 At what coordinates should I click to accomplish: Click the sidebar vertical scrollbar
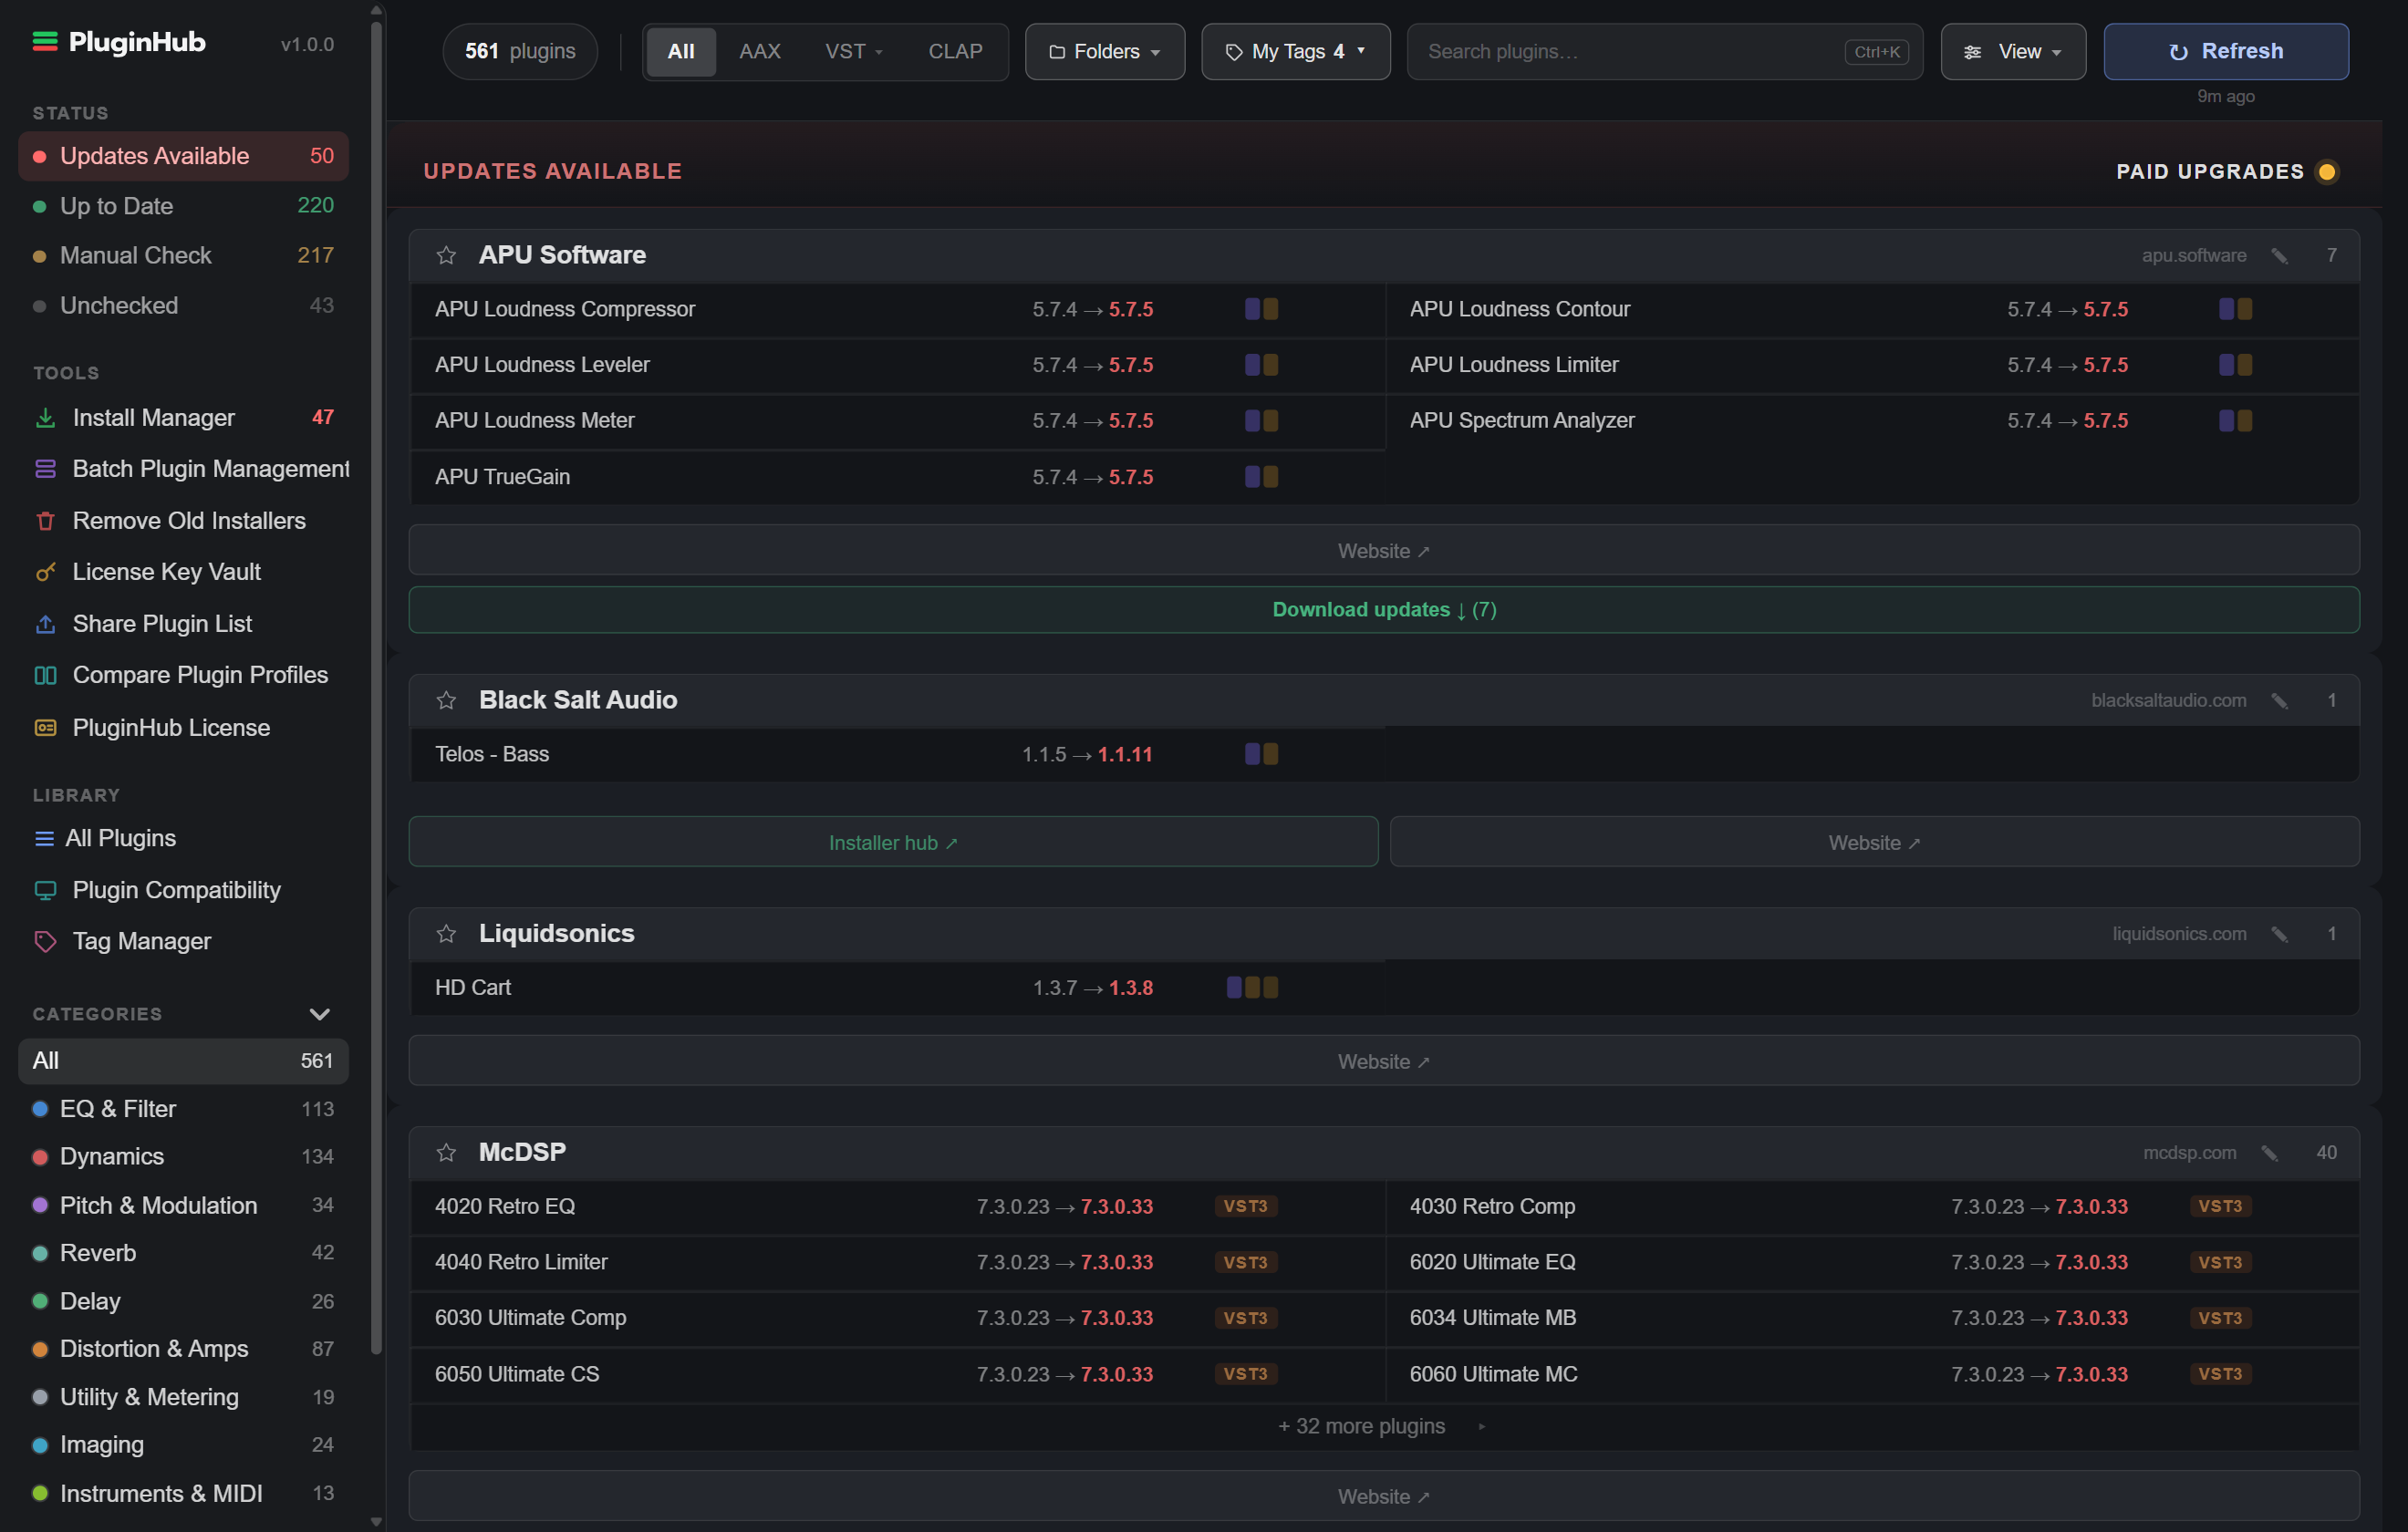coord(376,688)
